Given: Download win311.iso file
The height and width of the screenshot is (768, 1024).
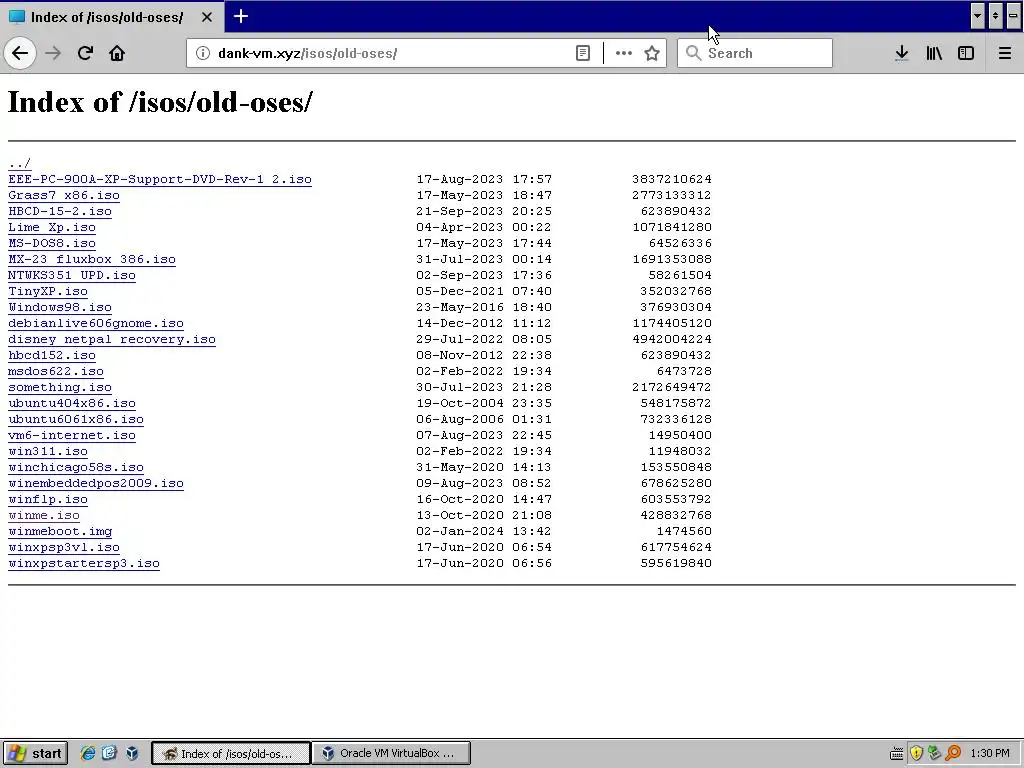Looking at the screenshot, I should pyautogui.click(x=48, y=451).
